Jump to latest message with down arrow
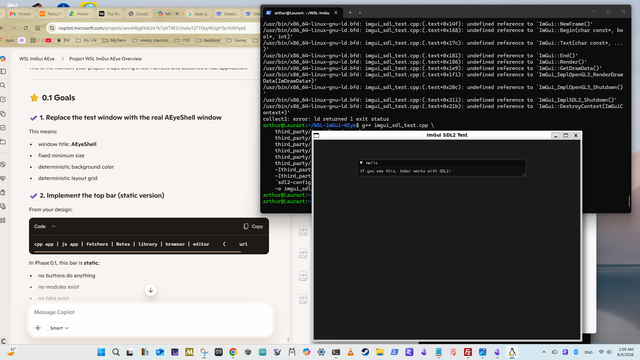 pos(151,290)
